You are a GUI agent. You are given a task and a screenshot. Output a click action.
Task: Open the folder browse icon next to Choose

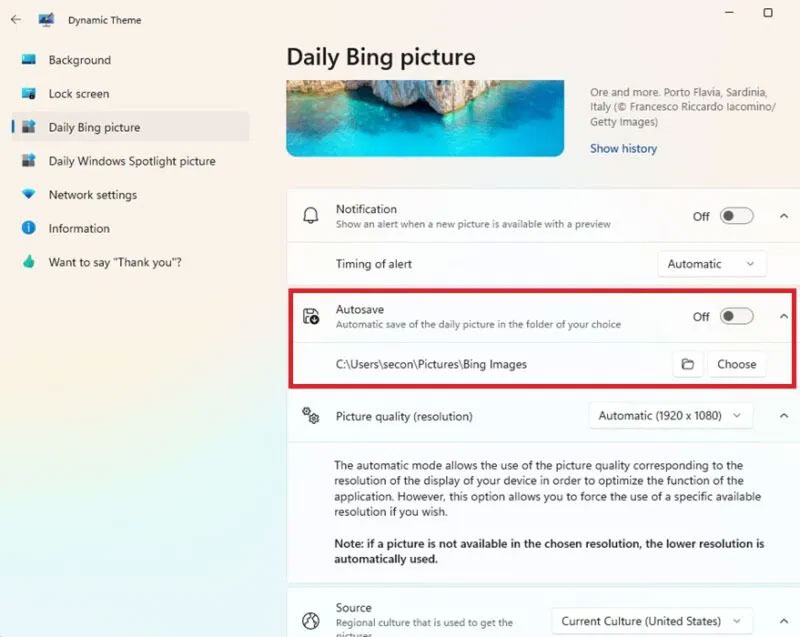click(x=687, y=364)
